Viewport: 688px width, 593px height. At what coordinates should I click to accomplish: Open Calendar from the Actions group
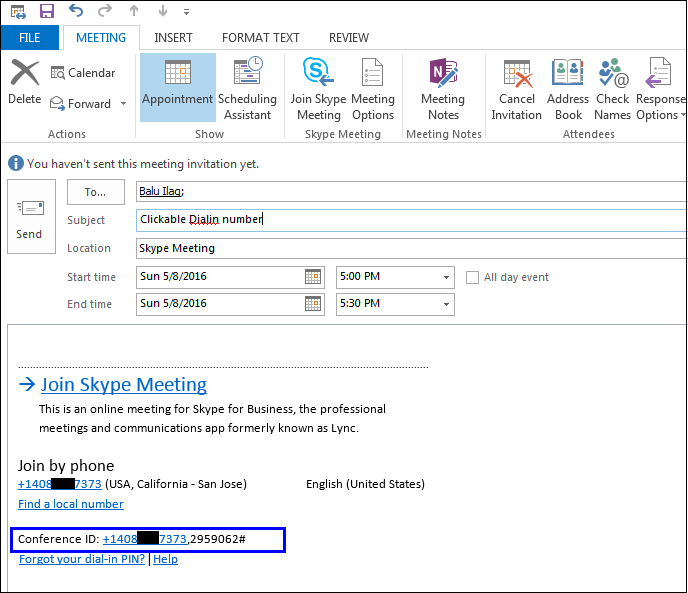tap(83, 73)
